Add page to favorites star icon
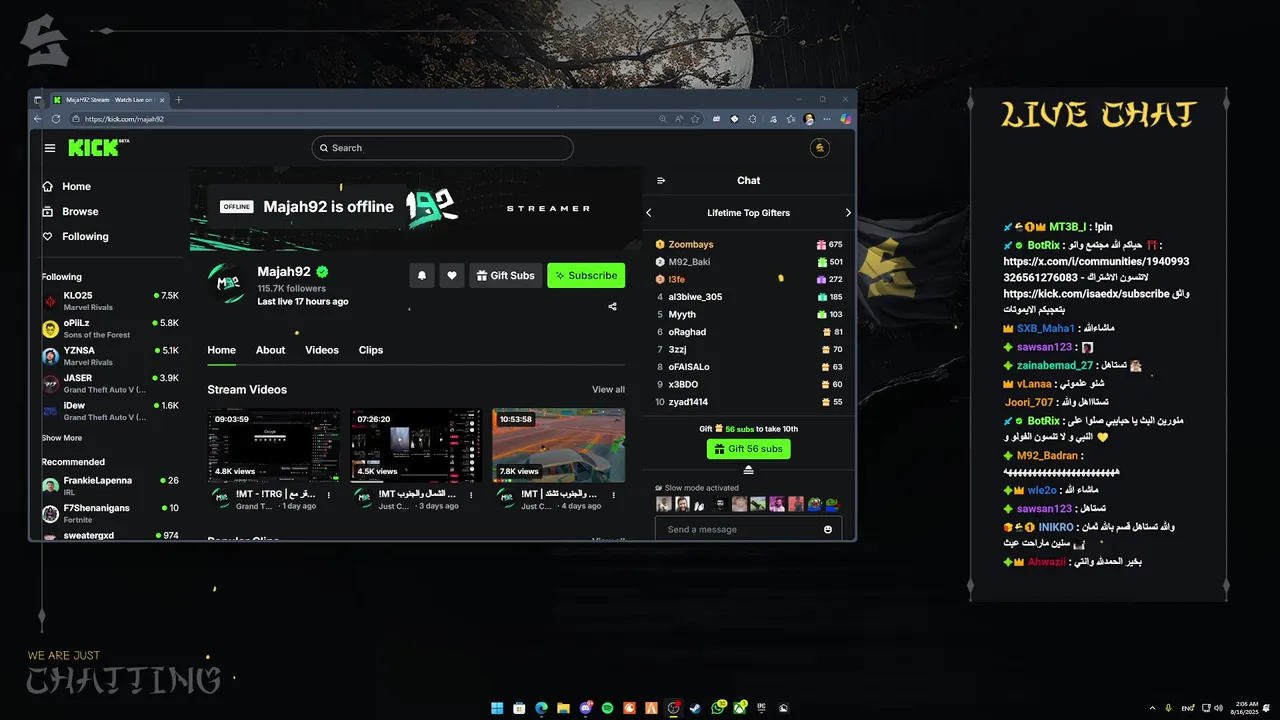Image resolution: width=1280 pixels, height=720 pixels. coord(695,118)
